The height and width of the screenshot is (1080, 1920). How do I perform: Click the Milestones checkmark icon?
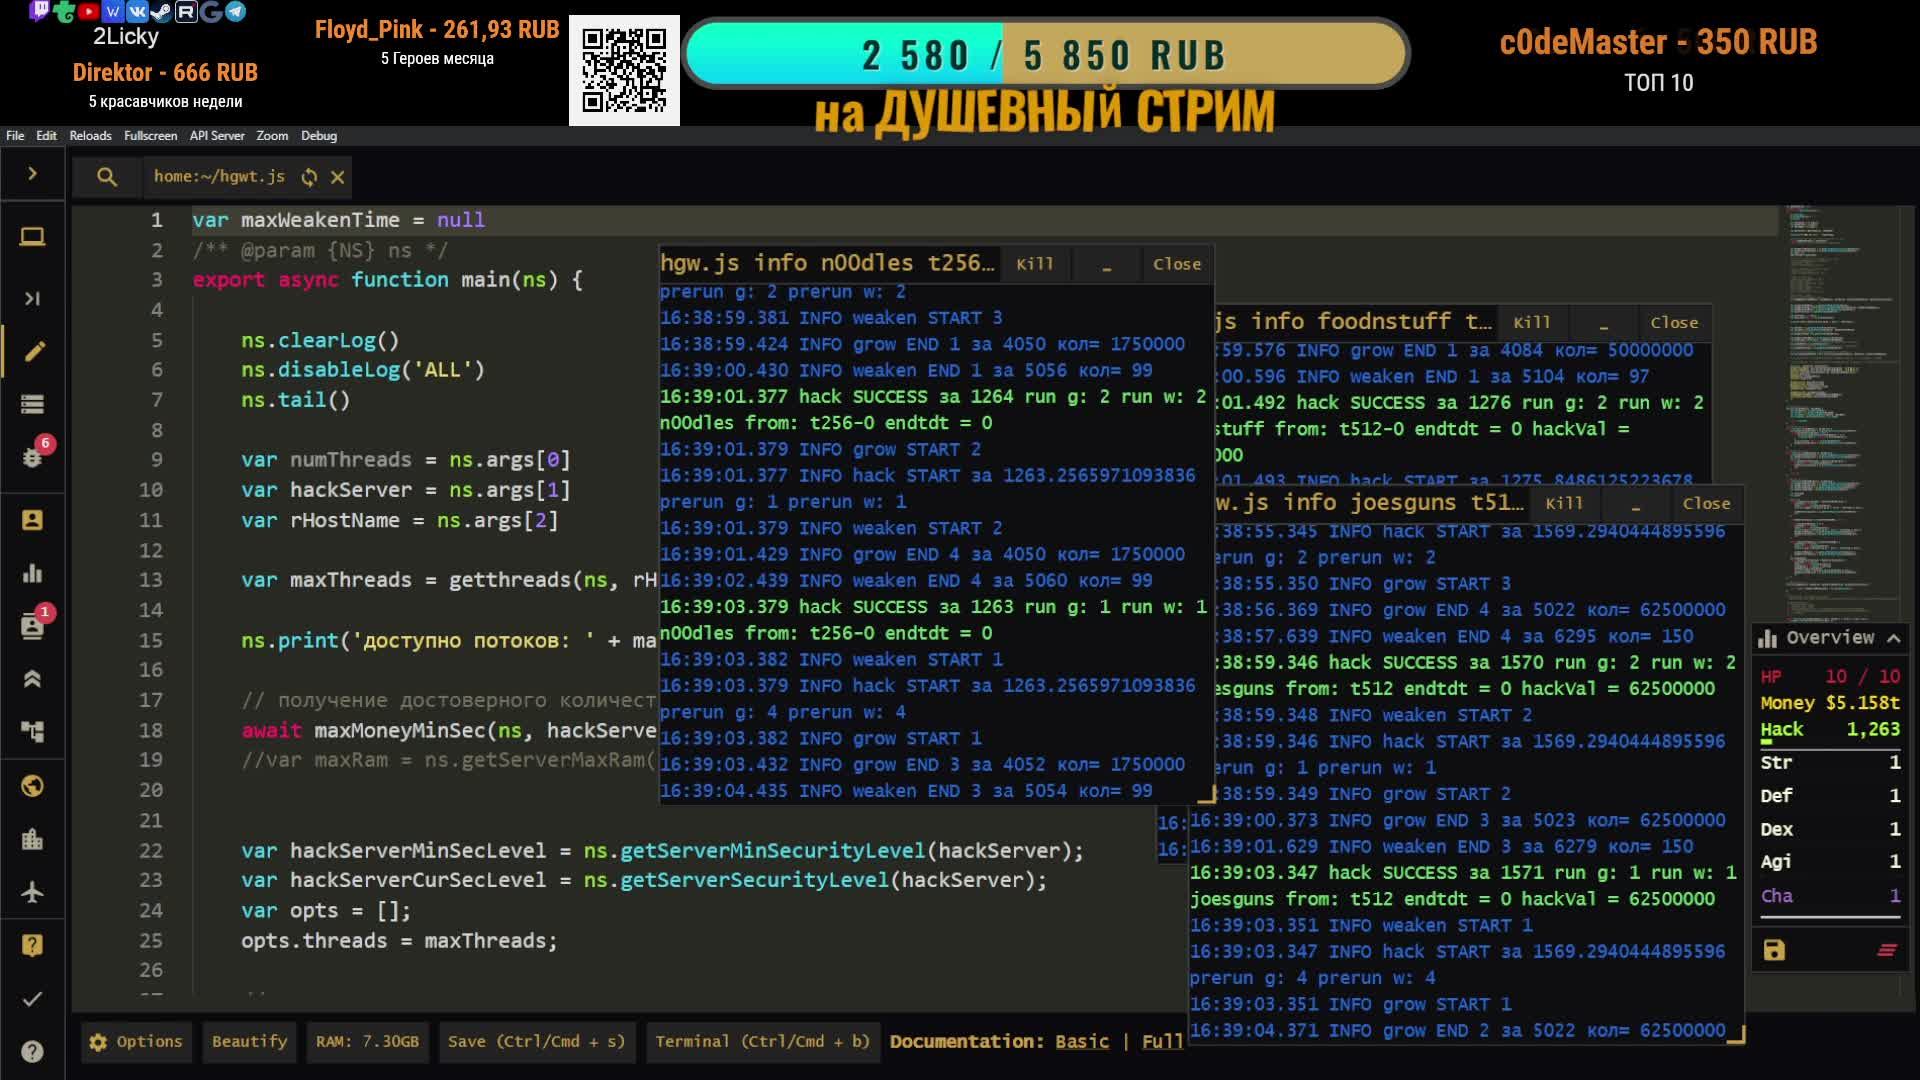pos(32,998)
